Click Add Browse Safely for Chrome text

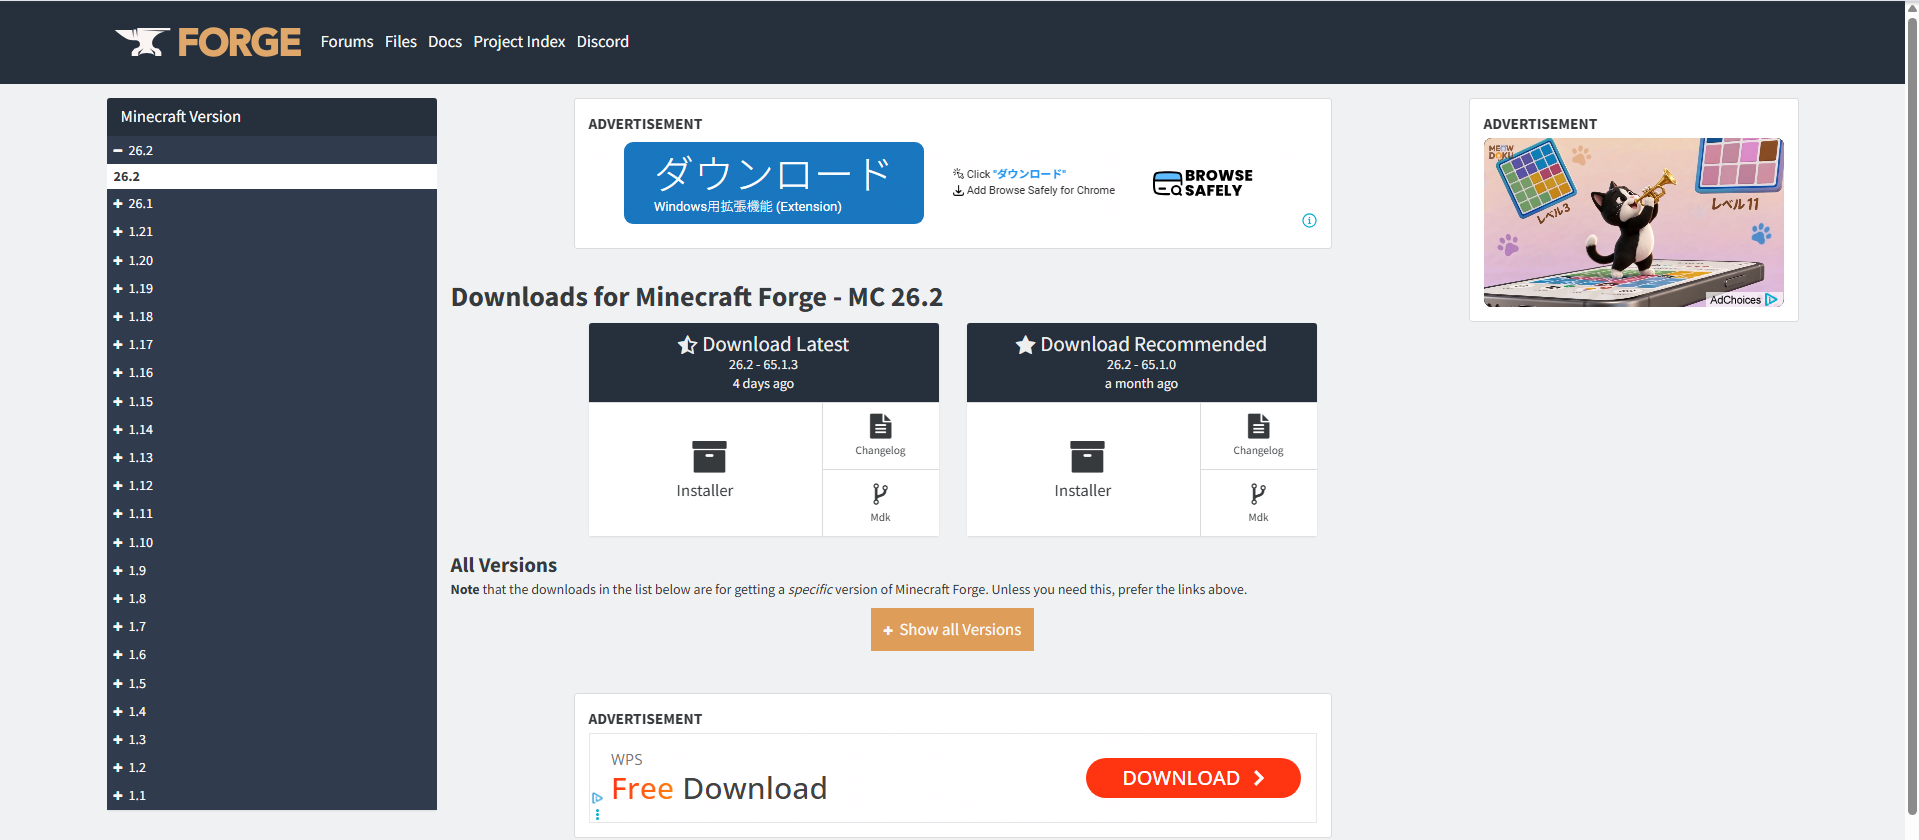point(1041,190)
